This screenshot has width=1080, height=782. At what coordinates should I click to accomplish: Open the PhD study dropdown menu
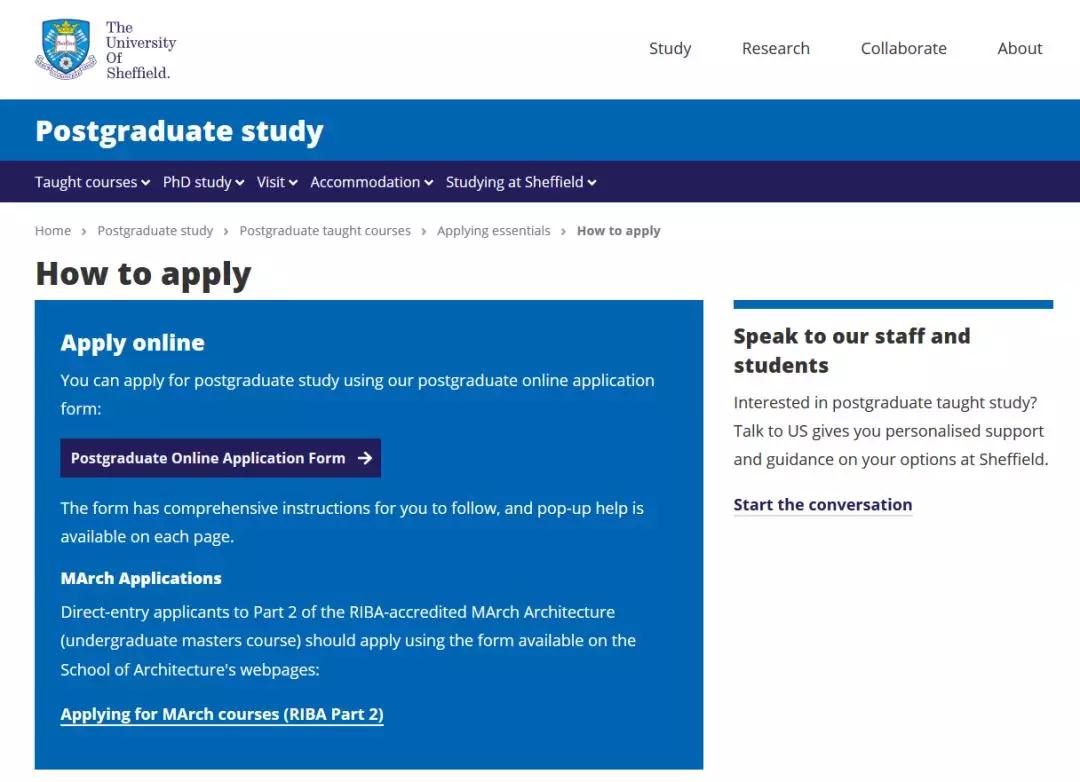(203, 182)
